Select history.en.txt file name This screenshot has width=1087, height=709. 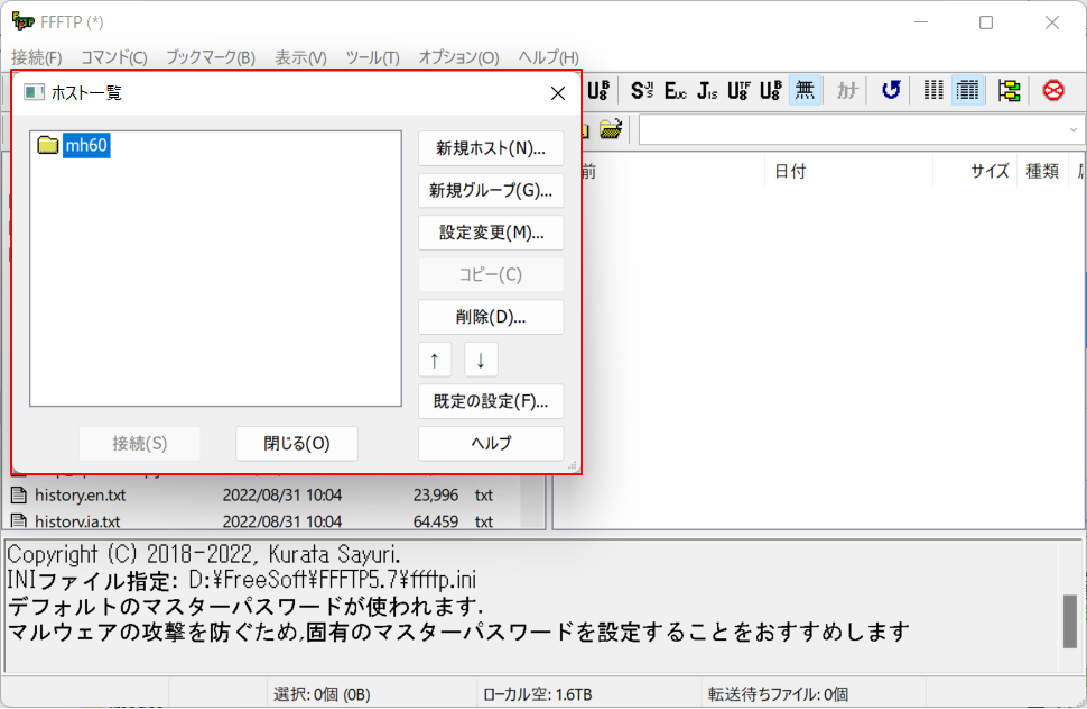[80, 495]
